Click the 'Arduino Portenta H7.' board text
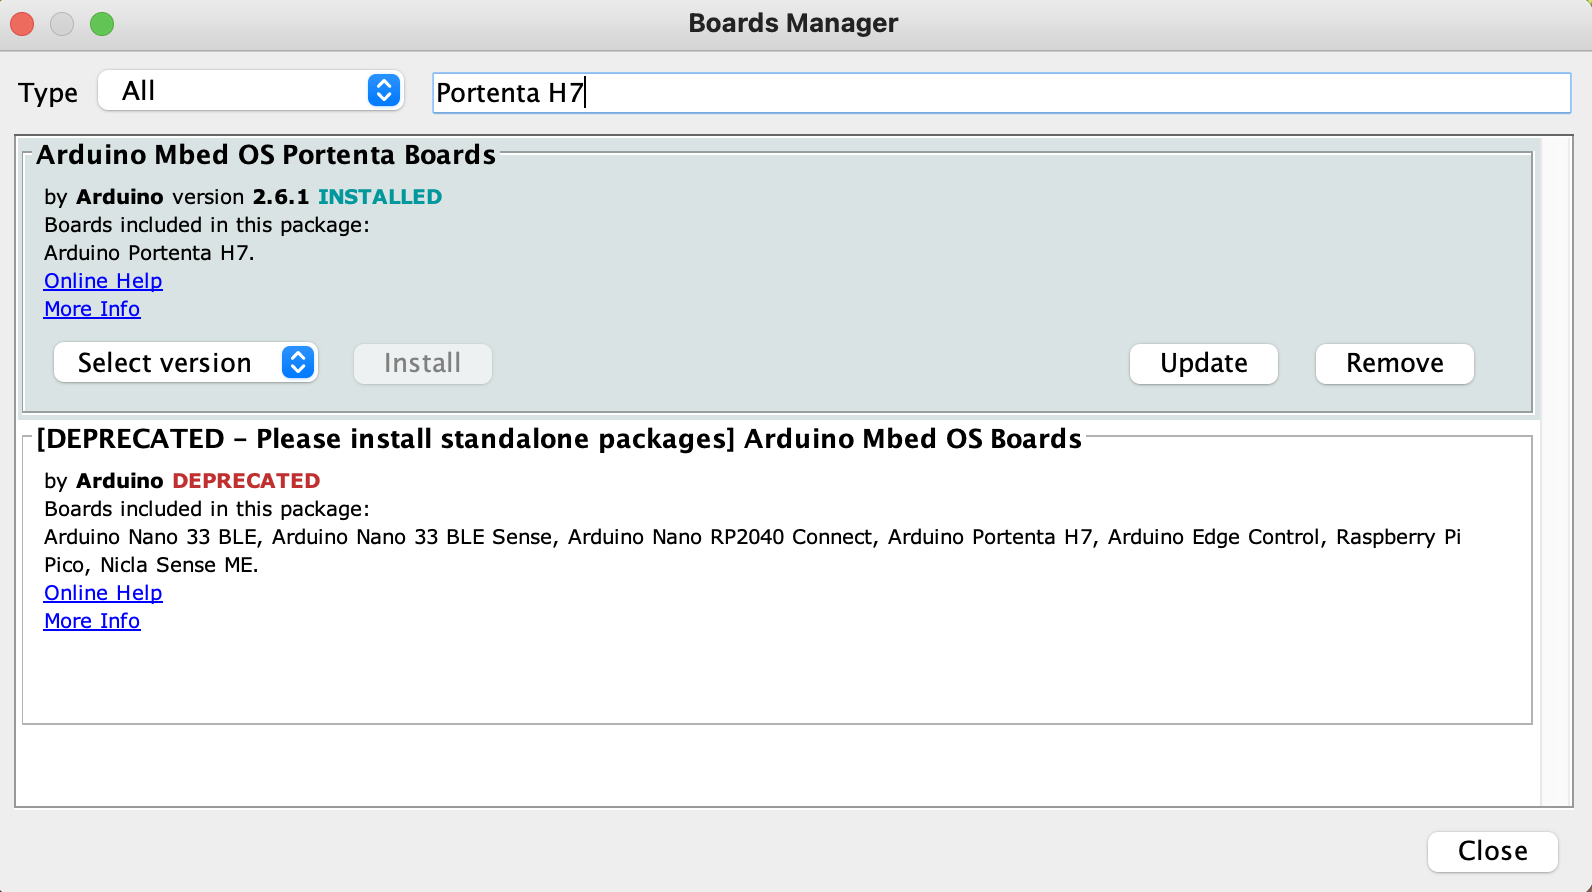This screenshot has width=1592, height=892. pos(149,253)
